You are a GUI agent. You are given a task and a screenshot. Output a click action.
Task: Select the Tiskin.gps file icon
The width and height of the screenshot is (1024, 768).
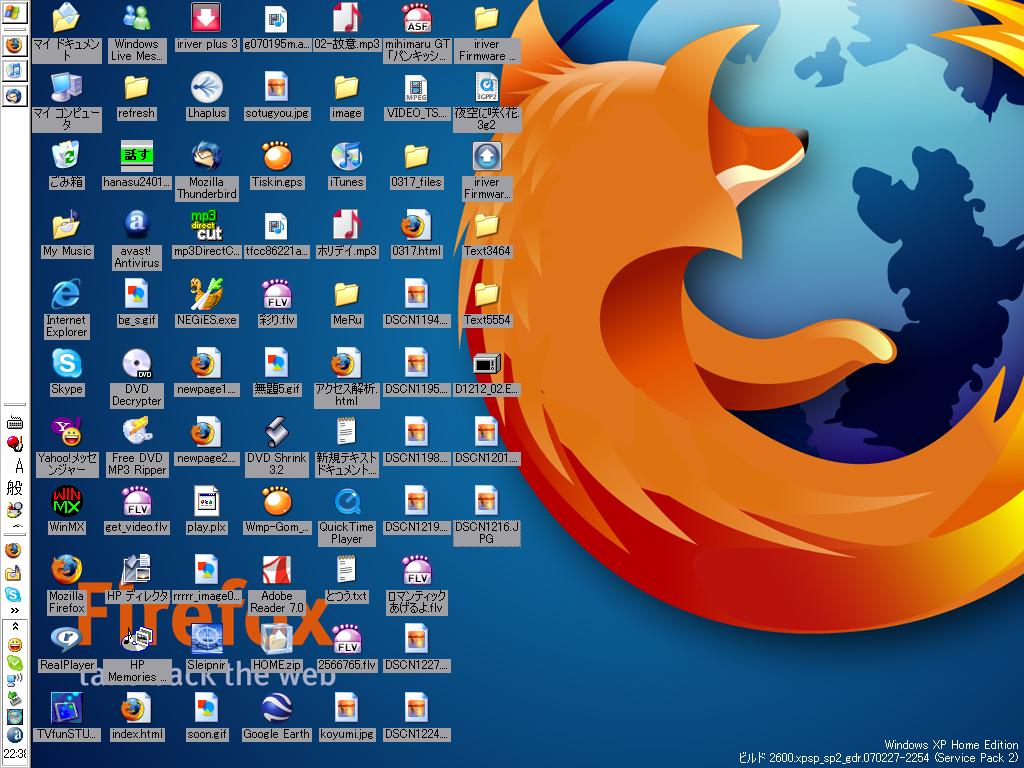click(x=276, y=165)
